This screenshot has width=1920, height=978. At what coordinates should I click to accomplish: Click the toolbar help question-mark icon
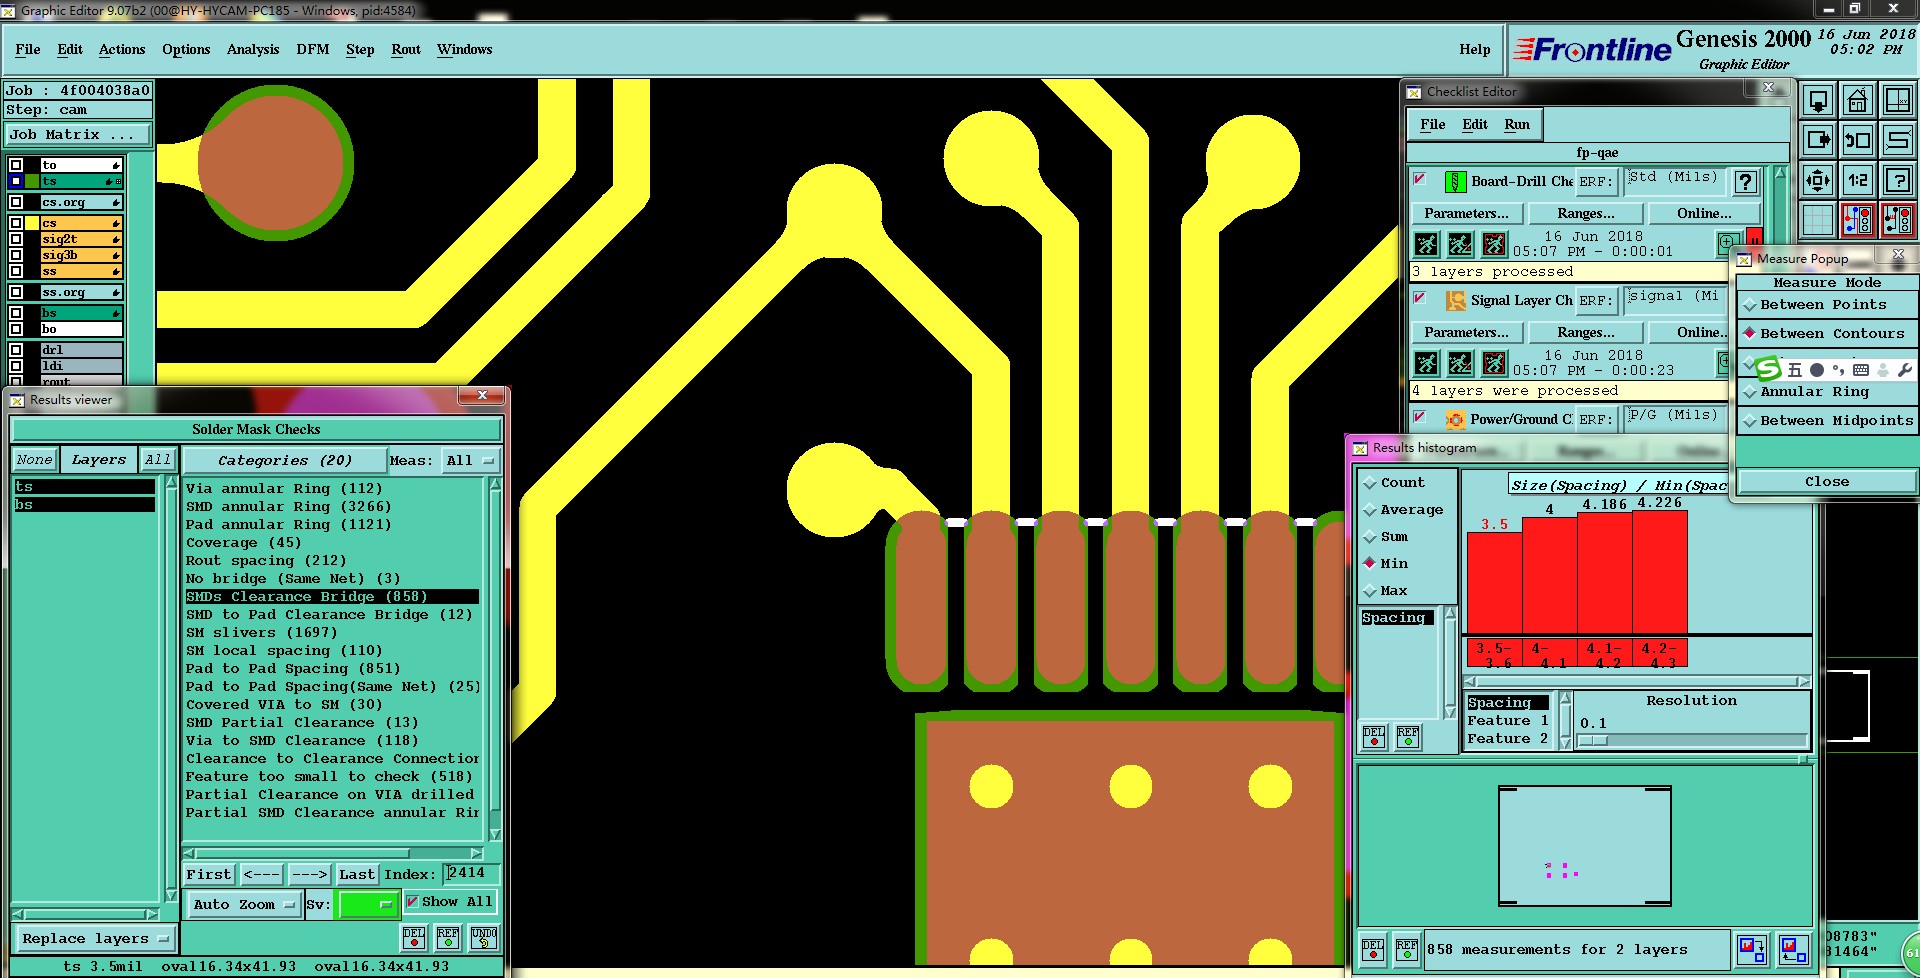point(1897,180)
